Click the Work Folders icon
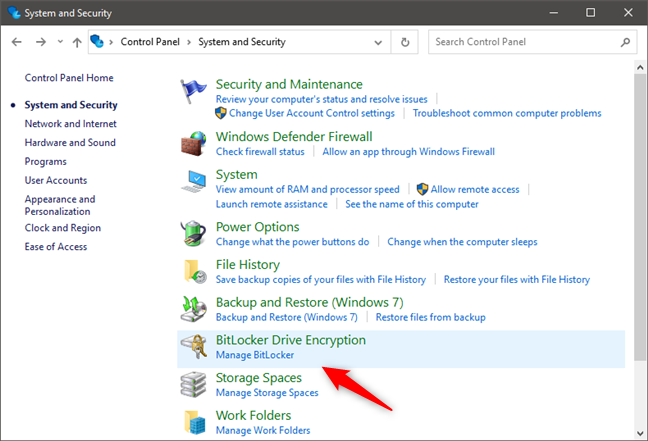Screen dimensions: 648x441 195,422
